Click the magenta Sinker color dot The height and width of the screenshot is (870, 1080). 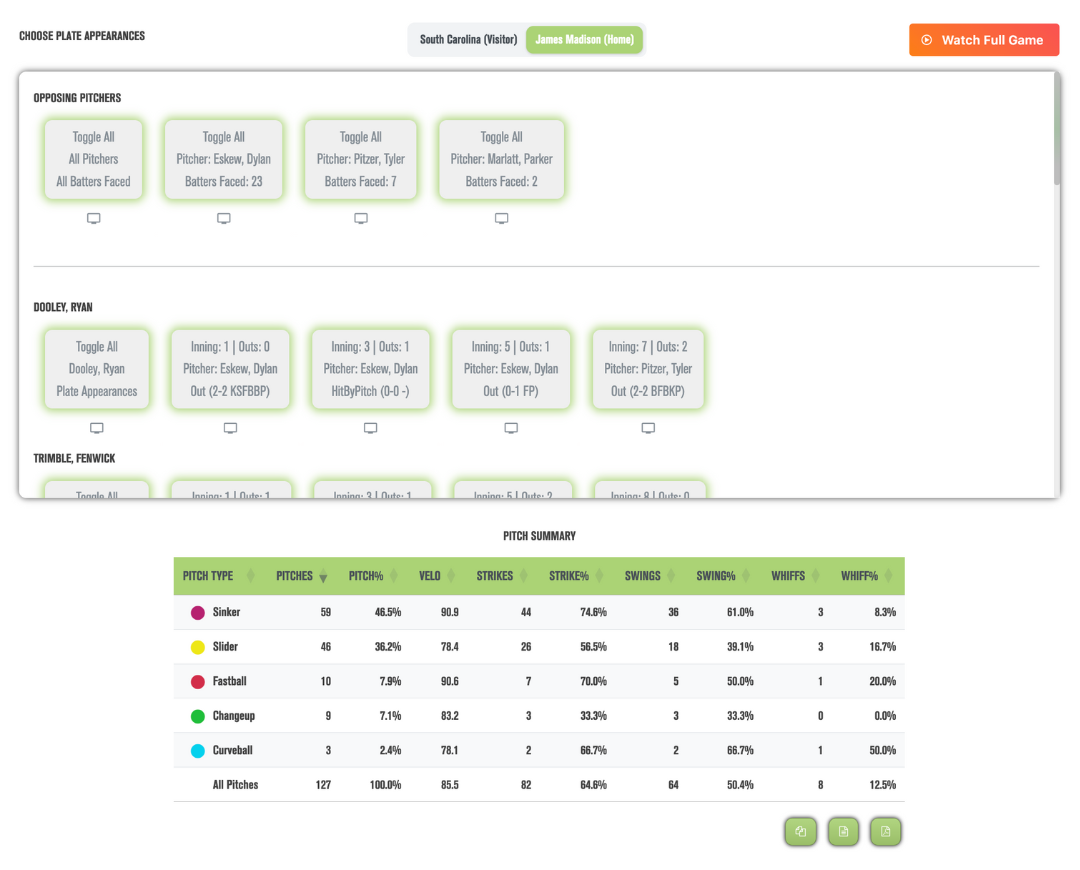pyautogui.click(x=198, y=612)
